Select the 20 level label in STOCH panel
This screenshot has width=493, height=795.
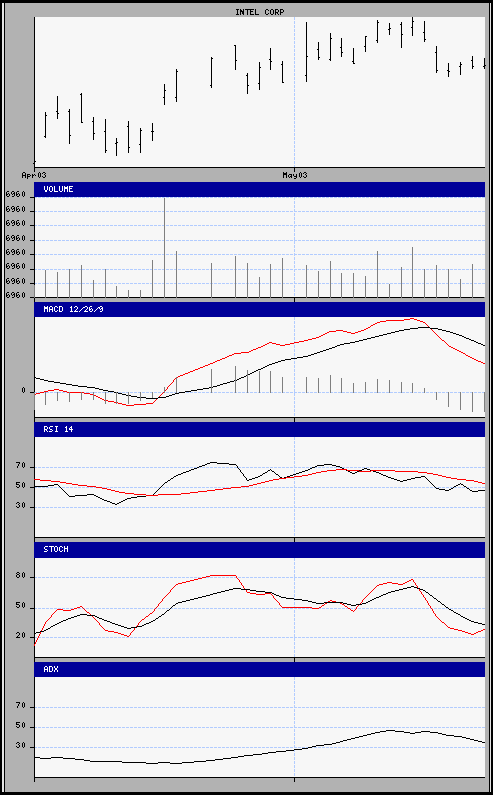21,636
